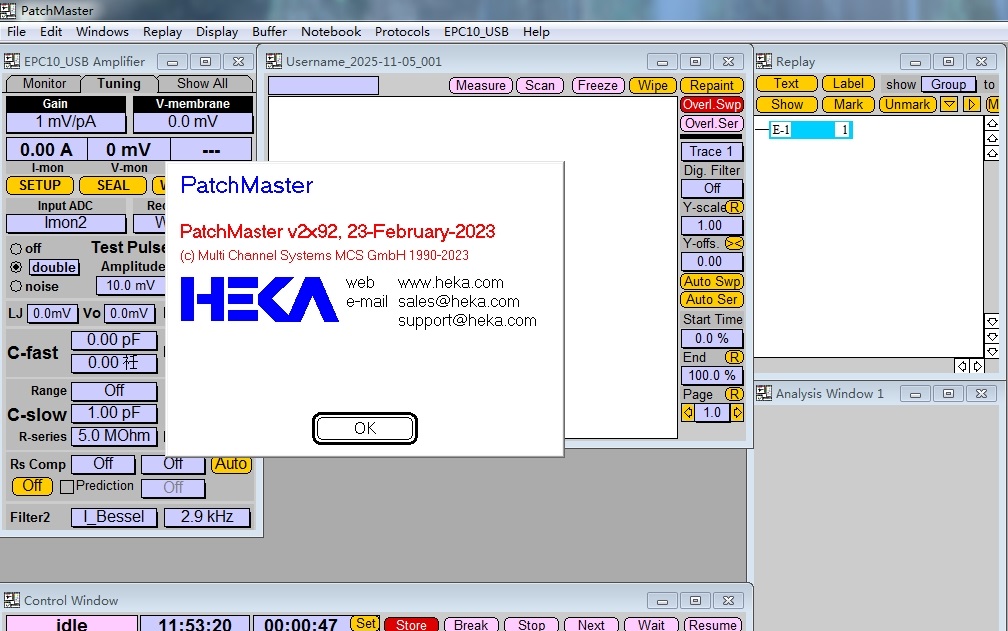The width and height of the screenshot is (1008, 631).
Task: Click the Replay right-triangle icon
Action: (970, 104)
